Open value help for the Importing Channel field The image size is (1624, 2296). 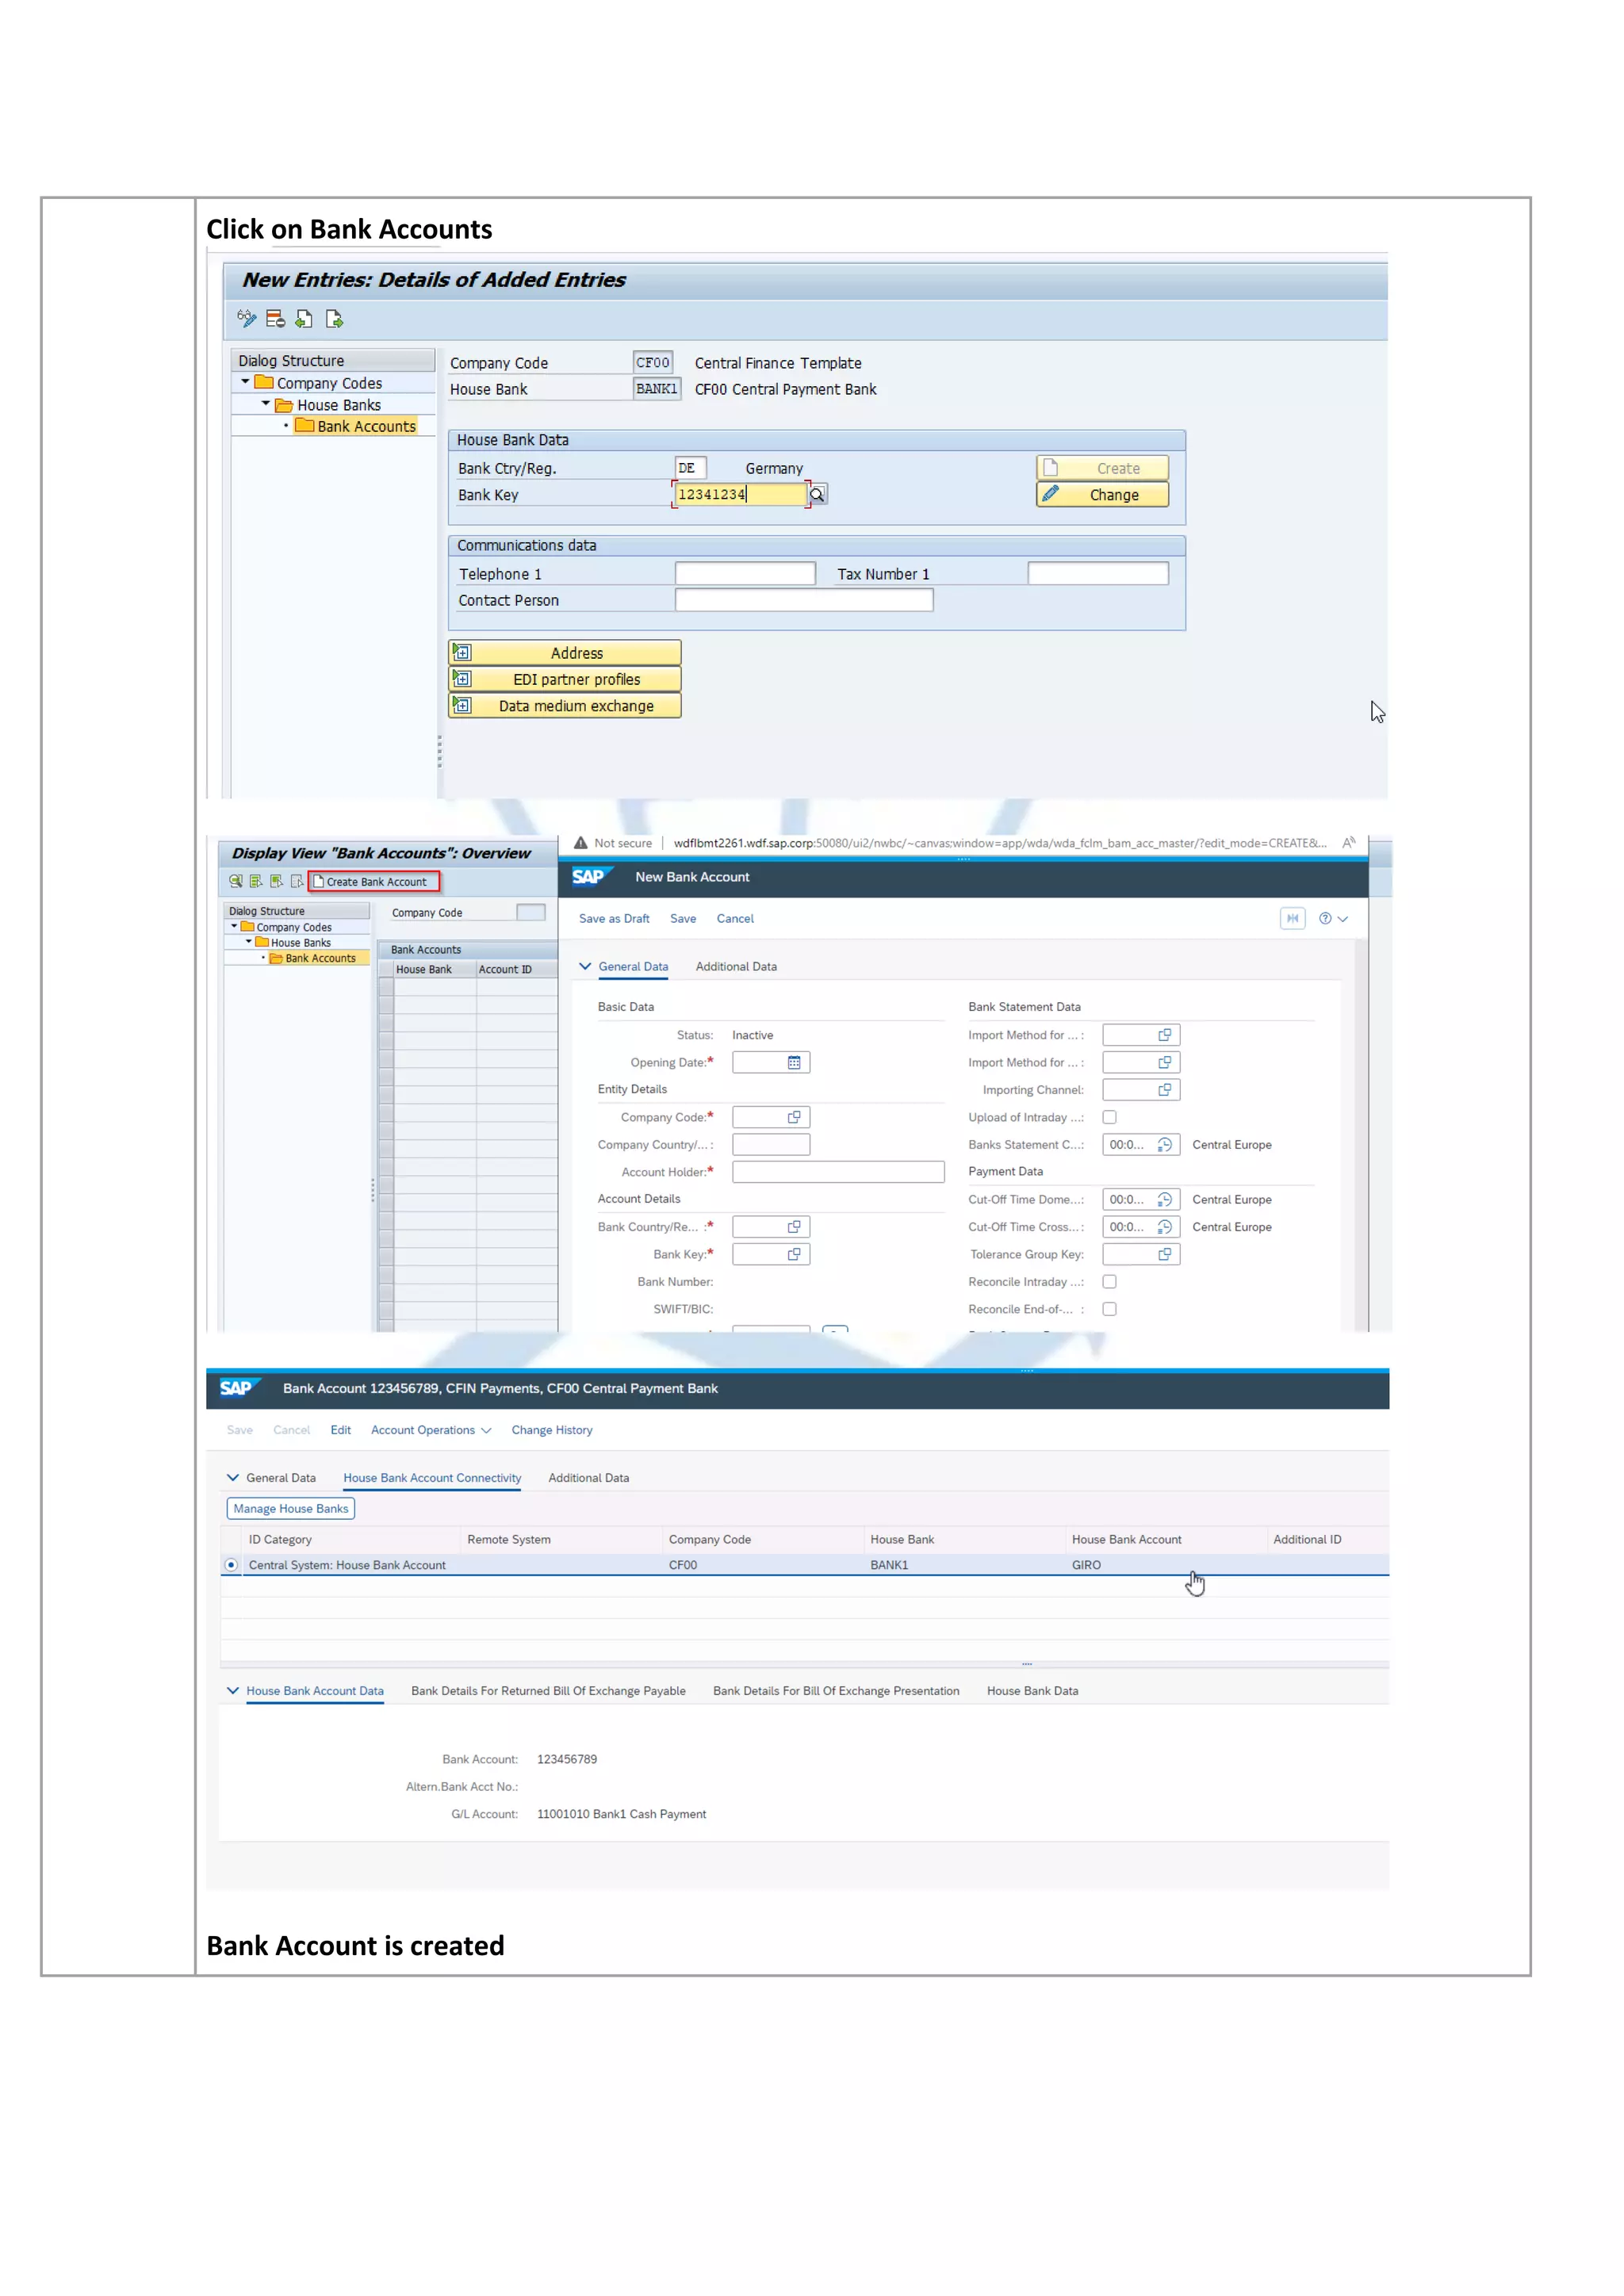point(1165,1090)
